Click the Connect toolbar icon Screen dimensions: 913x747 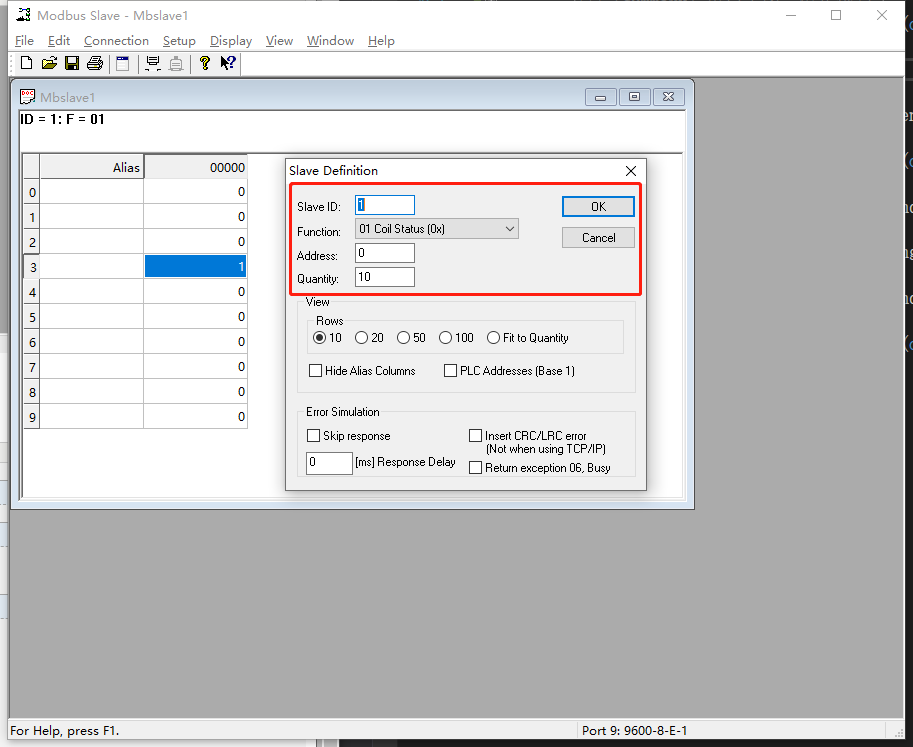(x=153, y=63)
